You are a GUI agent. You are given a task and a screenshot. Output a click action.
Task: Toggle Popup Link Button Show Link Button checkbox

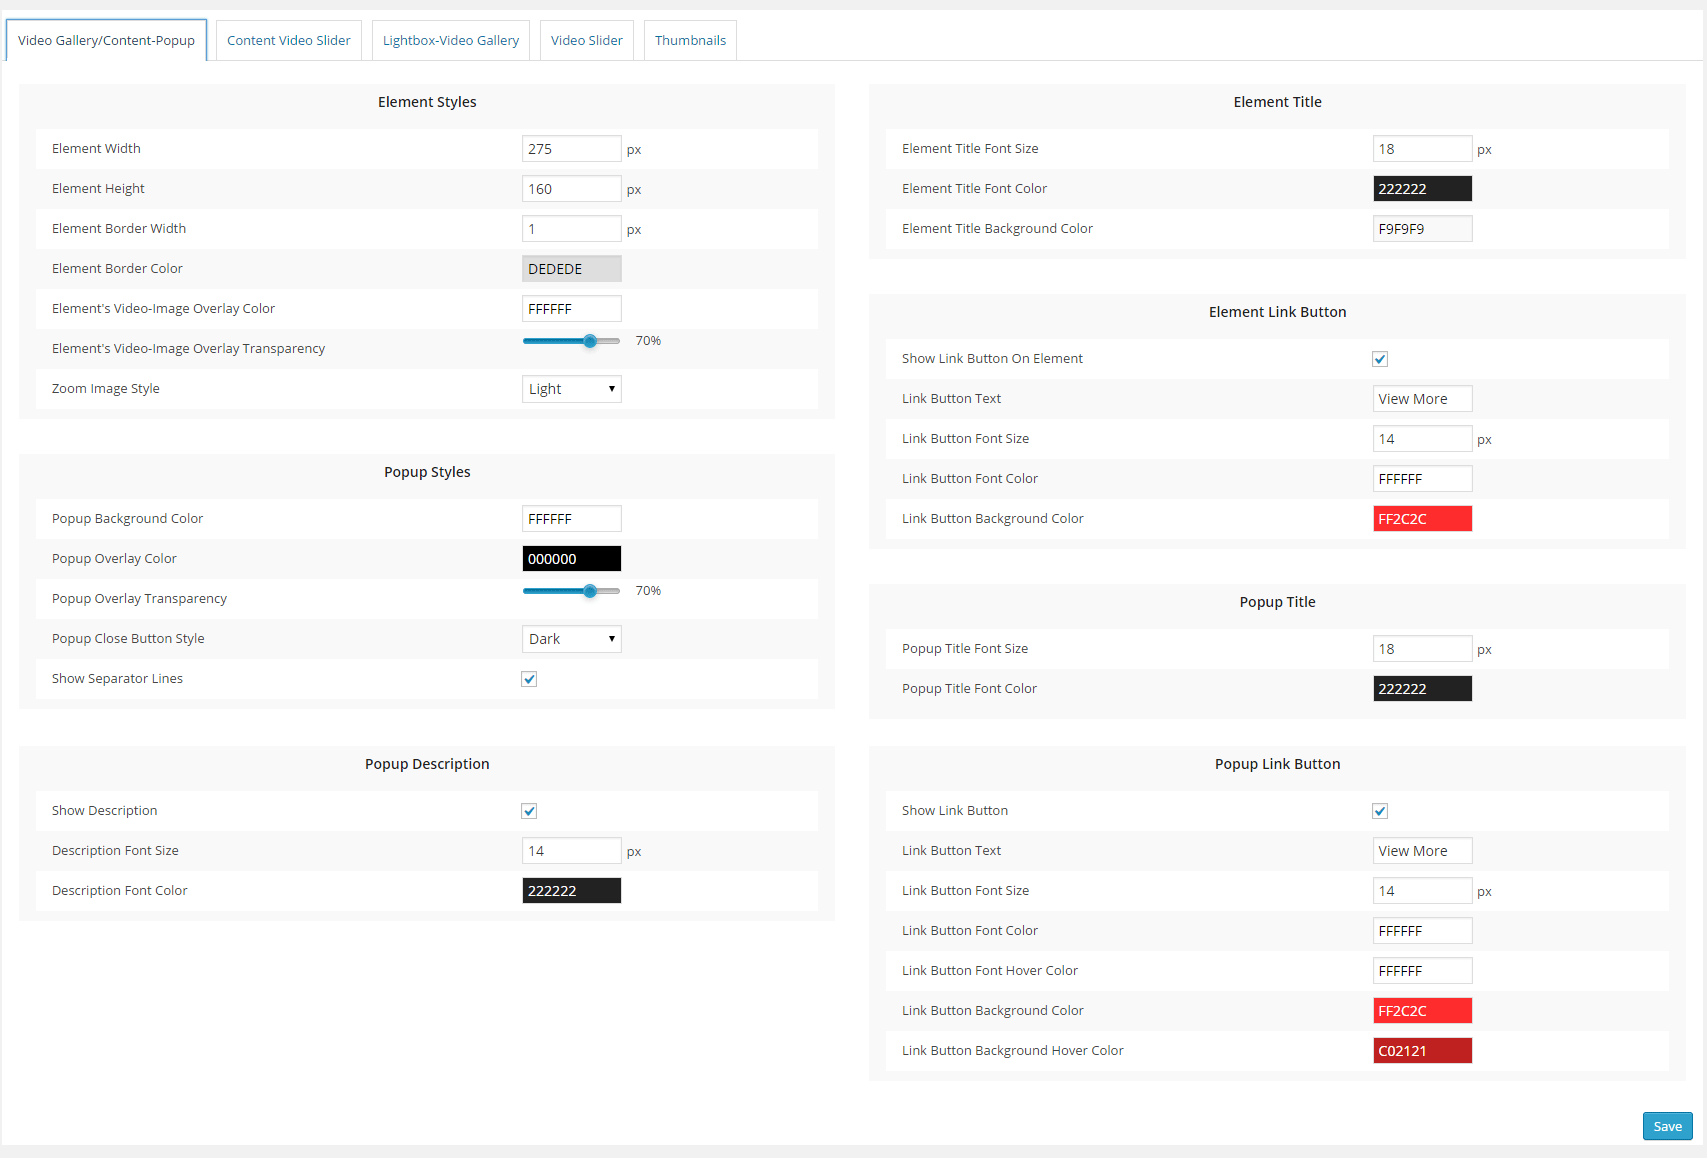(x=1380, y=811)
